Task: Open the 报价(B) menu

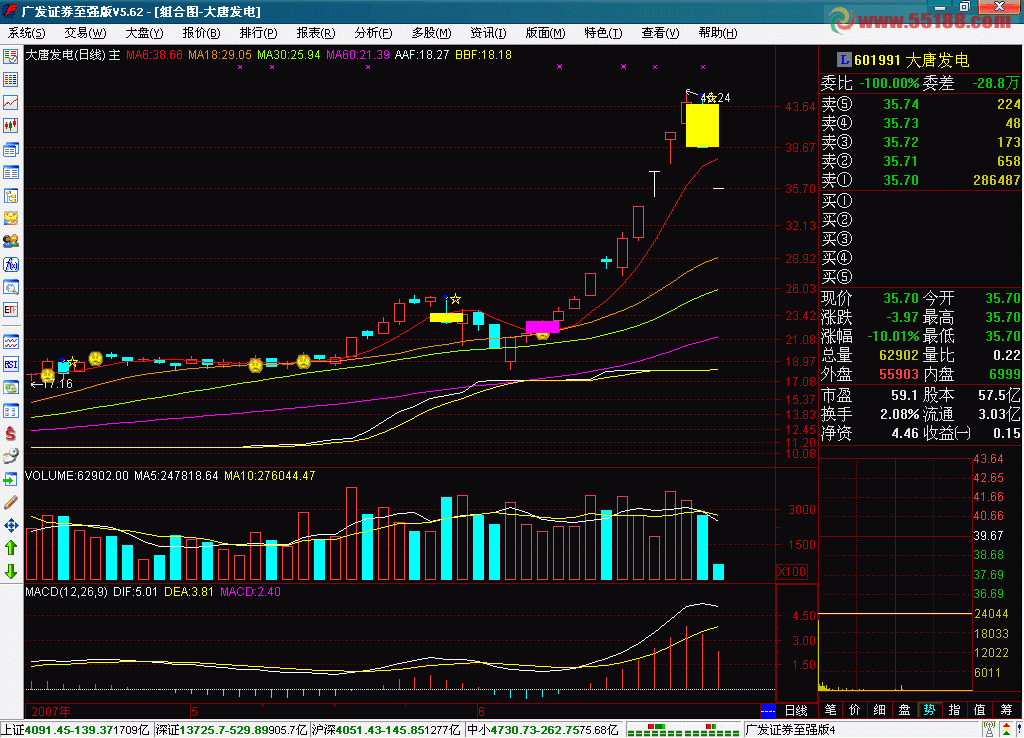Action: 201,33
